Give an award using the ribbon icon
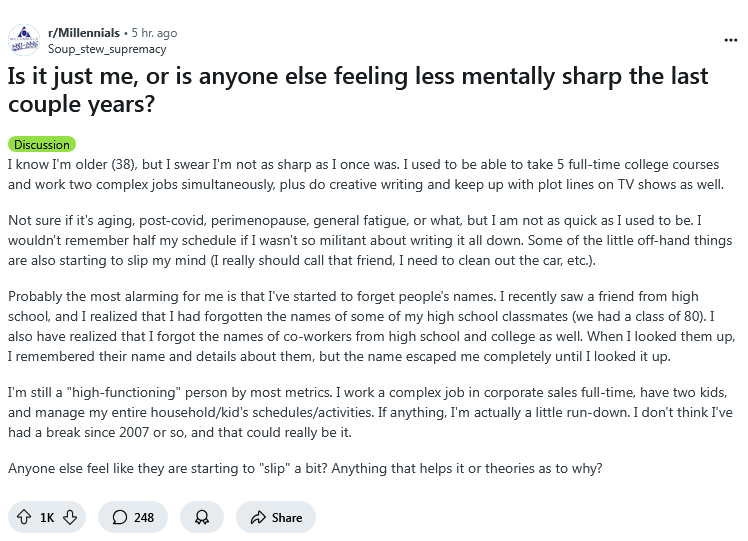The width and height of the screenshot is (748, 541). 202,517
